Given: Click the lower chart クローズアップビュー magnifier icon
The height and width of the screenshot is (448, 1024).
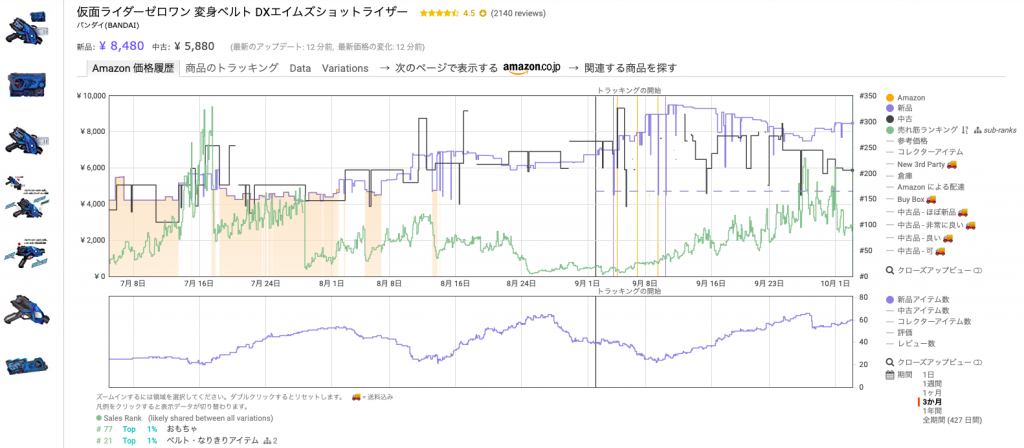Looking at the screenshot, I should click(x=890, y=361).
